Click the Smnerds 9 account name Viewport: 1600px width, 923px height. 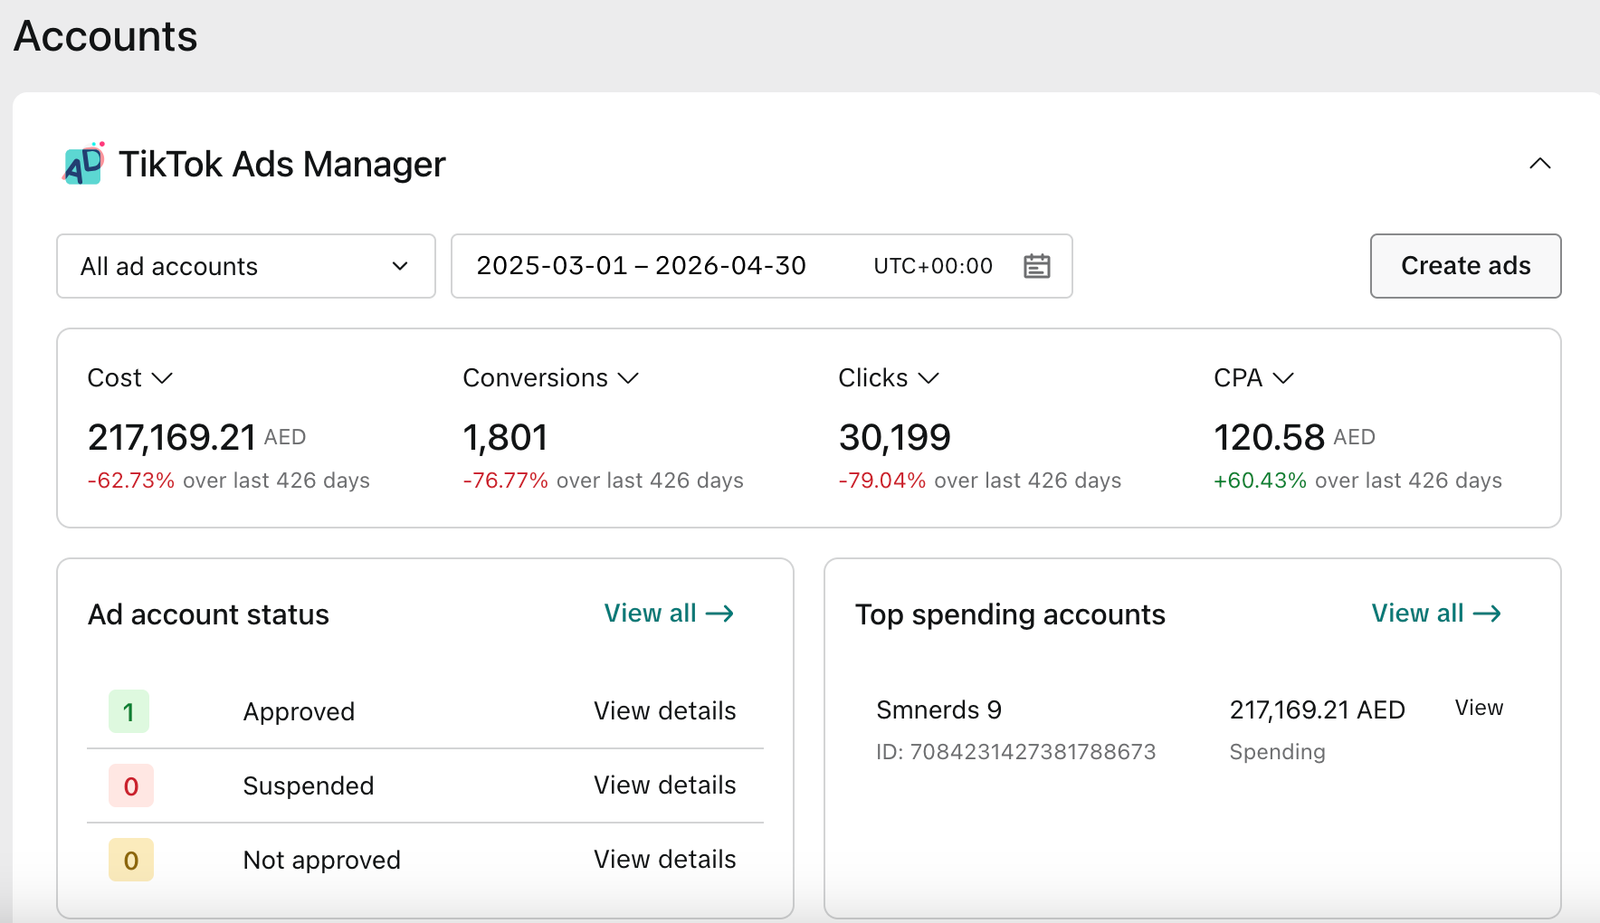coord(939,710)
